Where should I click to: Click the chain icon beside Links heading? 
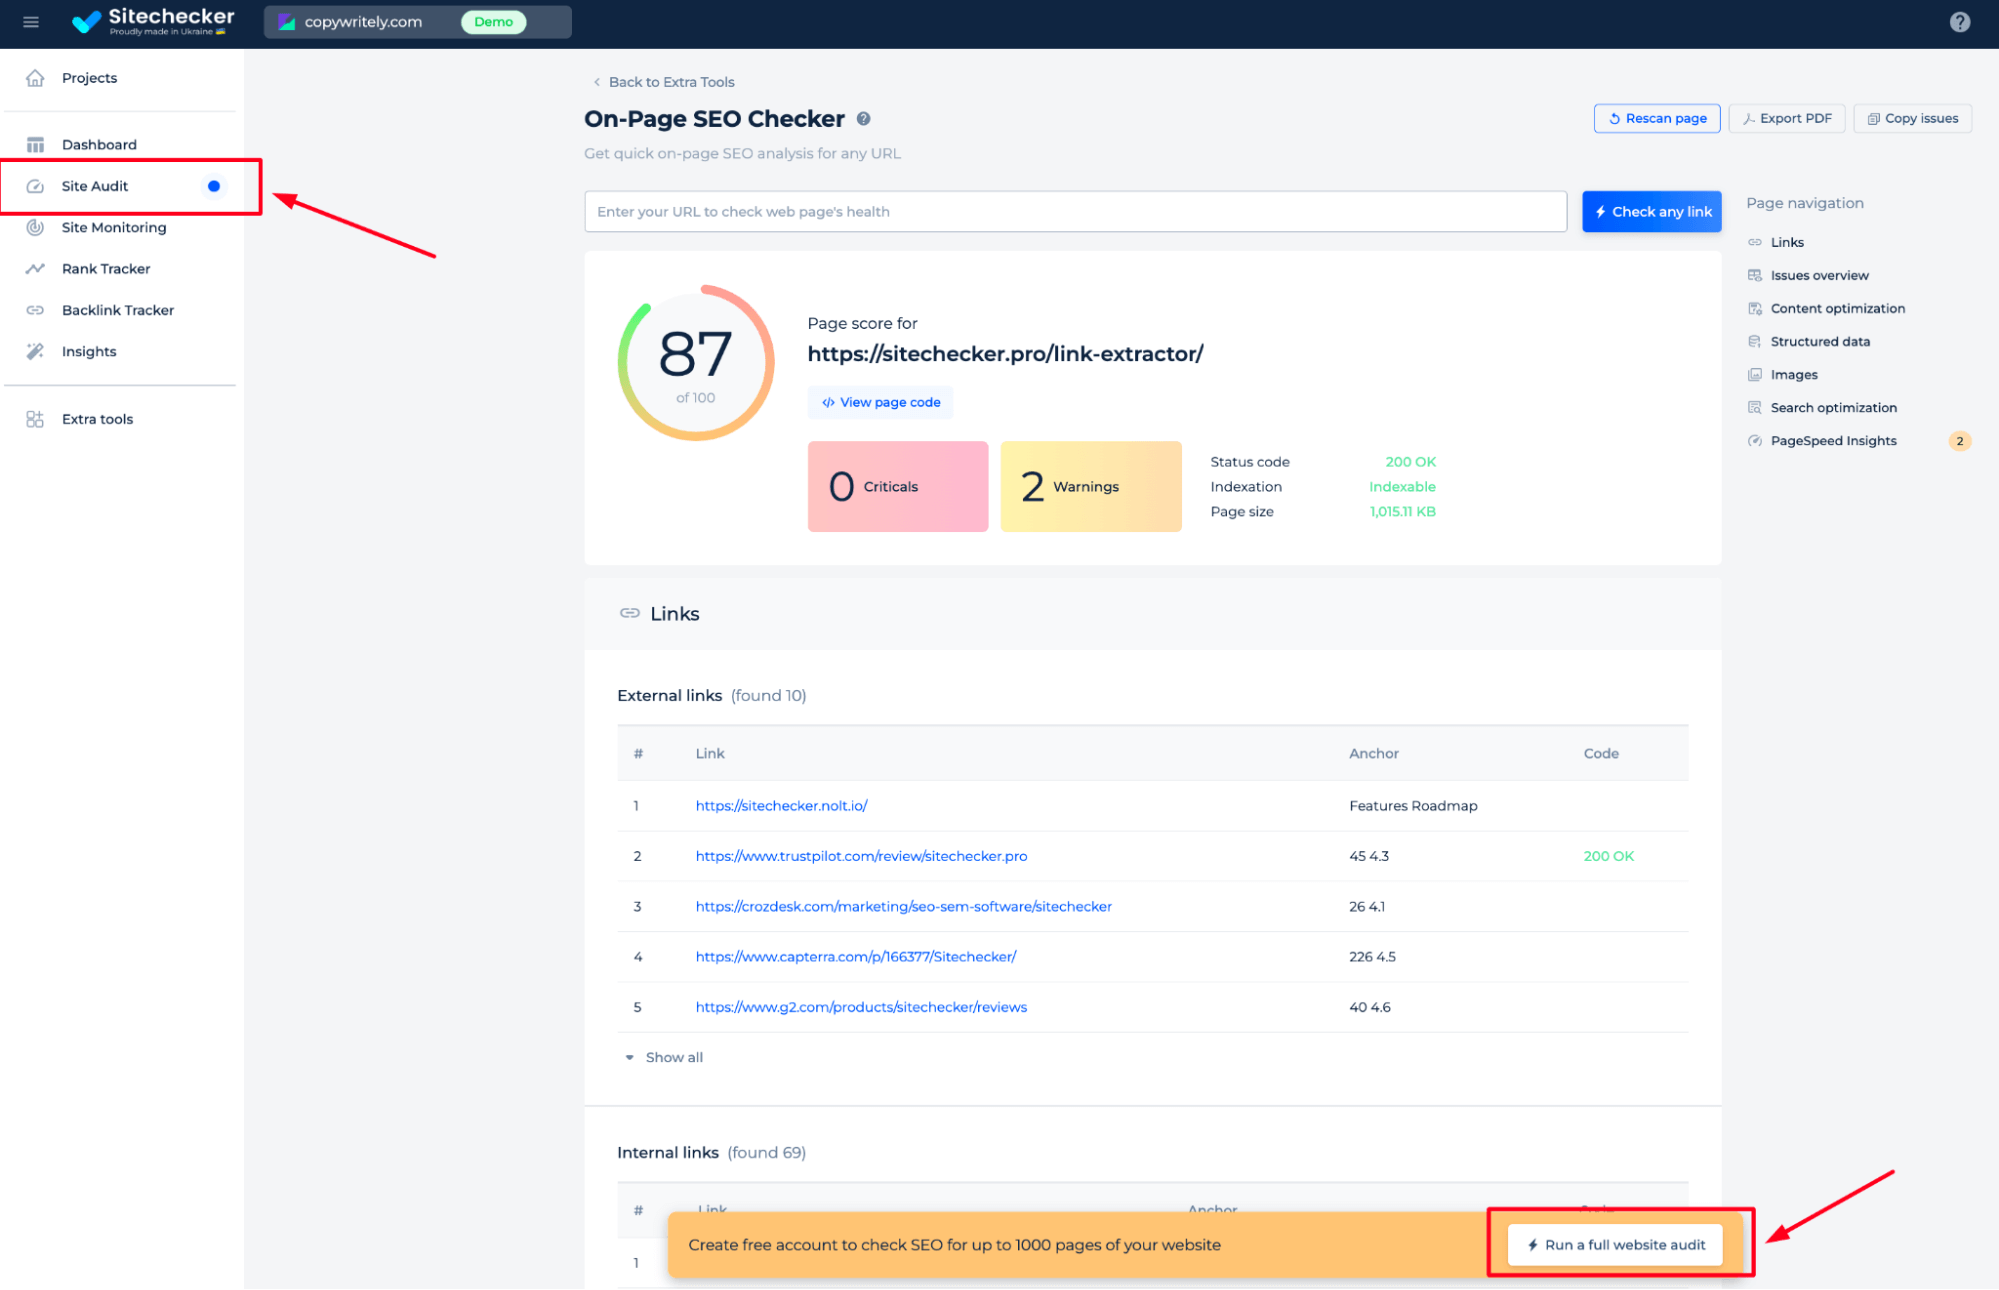(629, 613)
